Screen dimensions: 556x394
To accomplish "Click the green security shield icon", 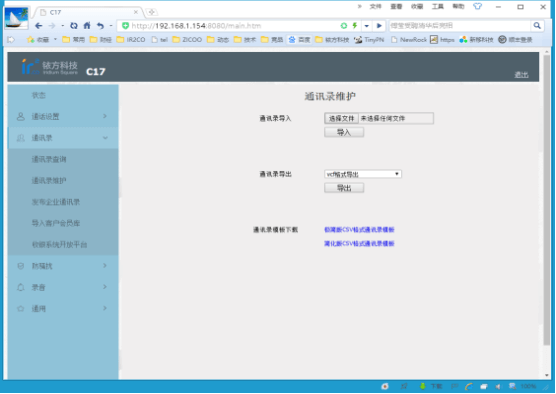I will click(125, 26).
